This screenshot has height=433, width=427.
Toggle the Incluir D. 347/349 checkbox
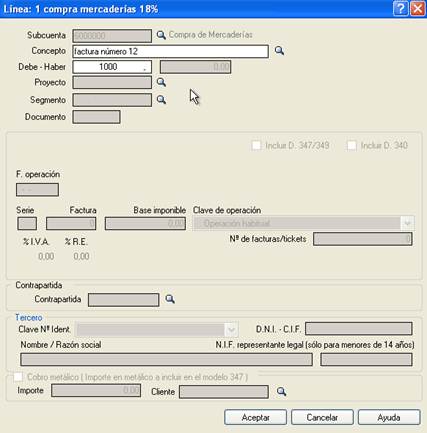[x=256, y=145]
